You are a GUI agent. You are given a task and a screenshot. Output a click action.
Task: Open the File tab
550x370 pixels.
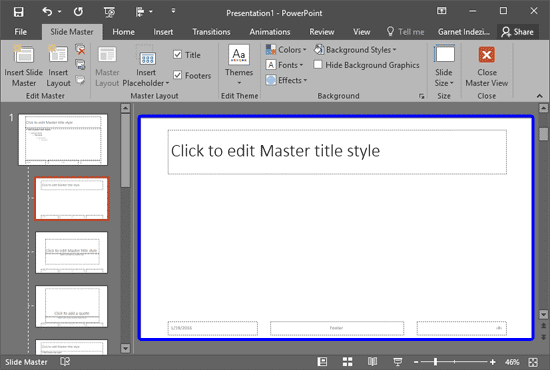[21, 32]
